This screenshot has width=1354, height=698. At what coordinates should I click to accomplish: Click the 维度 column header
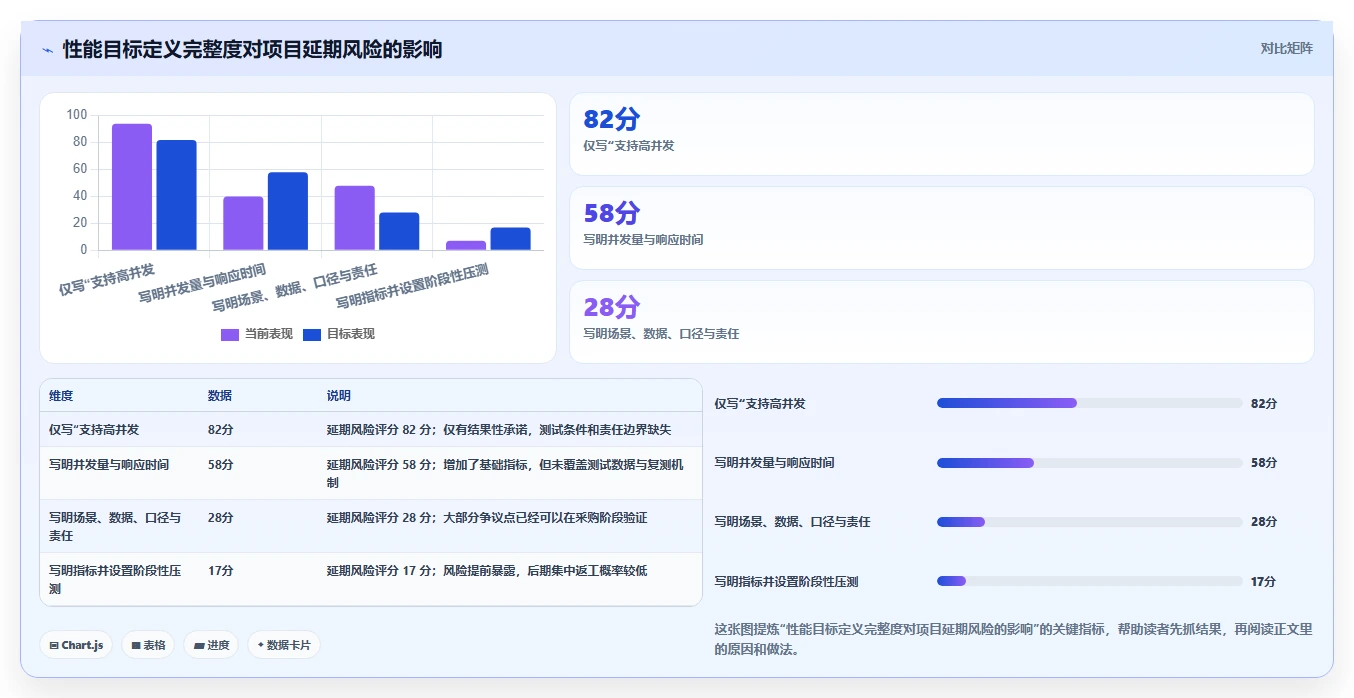(61, 396)
